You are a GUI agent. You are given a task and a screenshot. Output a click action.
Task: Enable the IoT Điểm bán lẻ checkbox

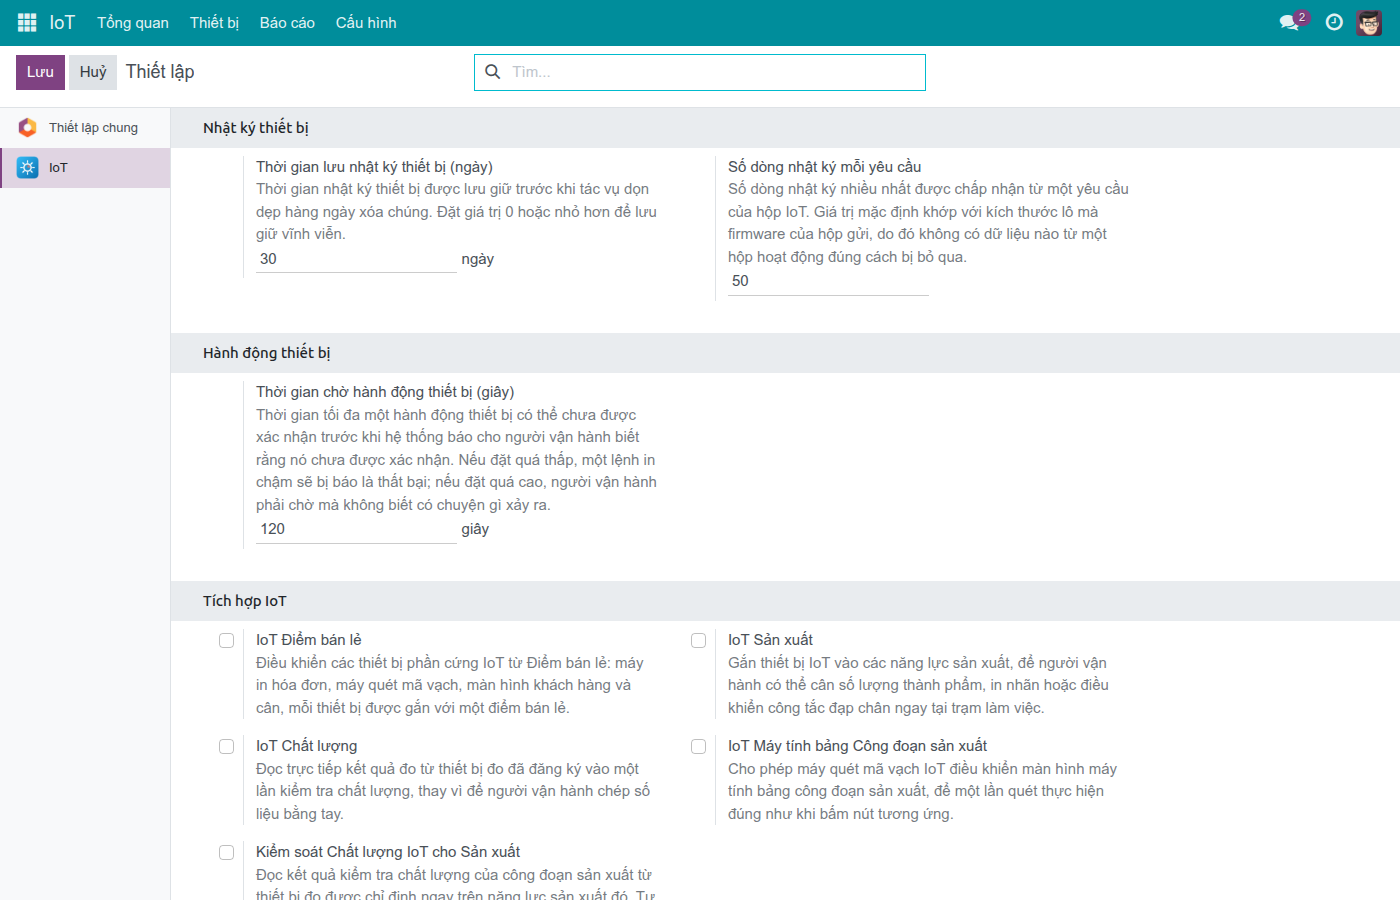pos(227,640)
